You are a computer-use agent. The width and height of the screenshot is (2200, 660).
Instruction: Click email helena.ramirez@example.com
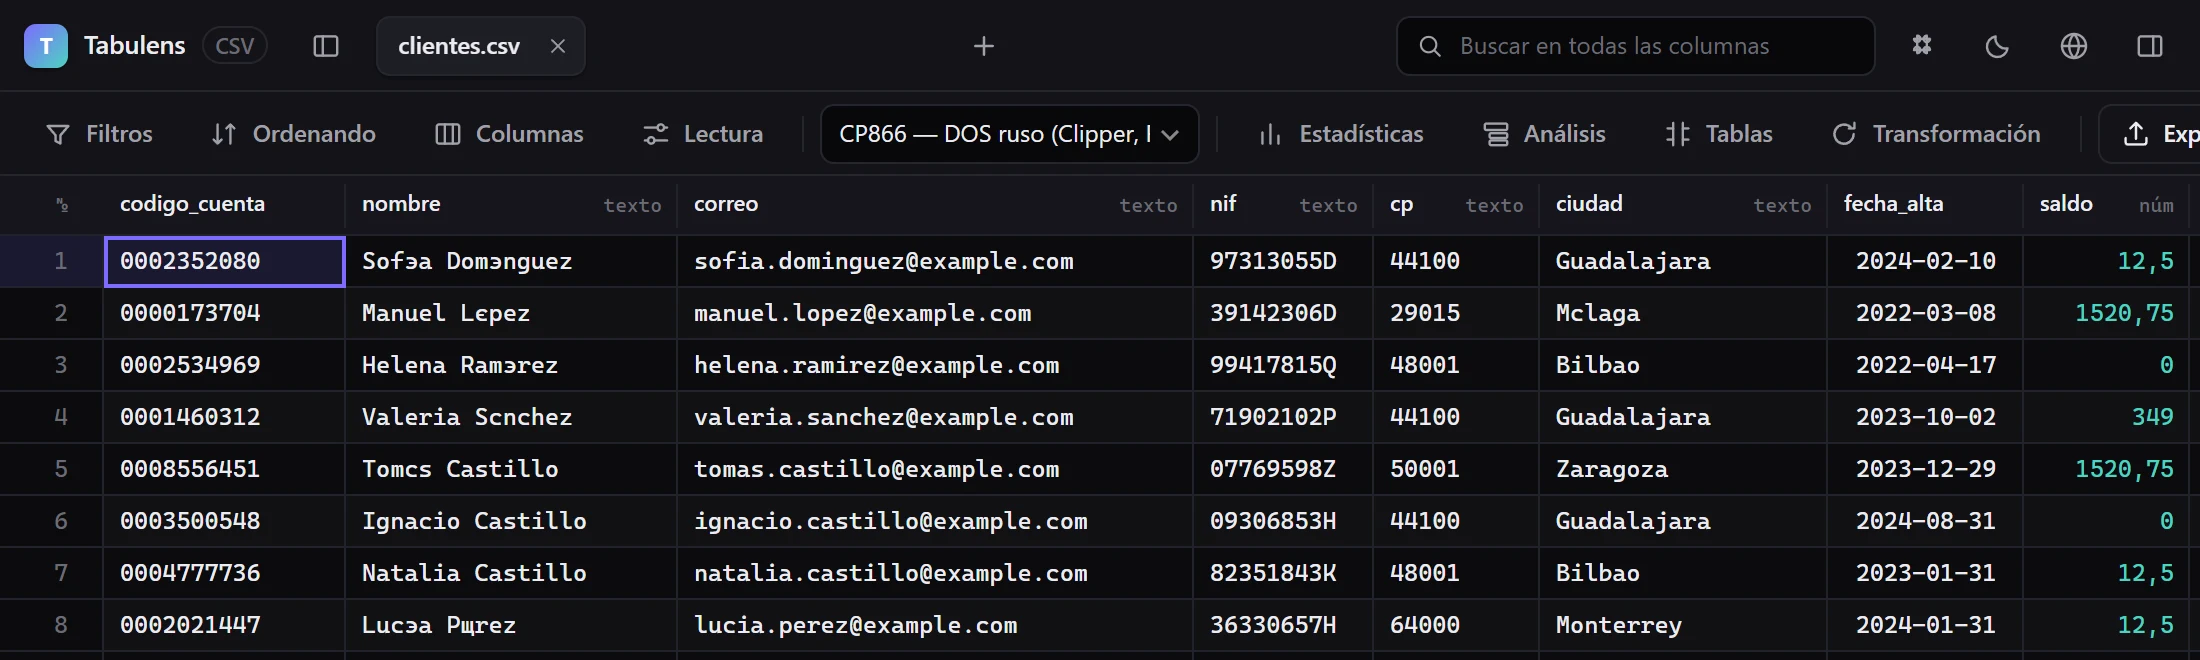[935, 366]
